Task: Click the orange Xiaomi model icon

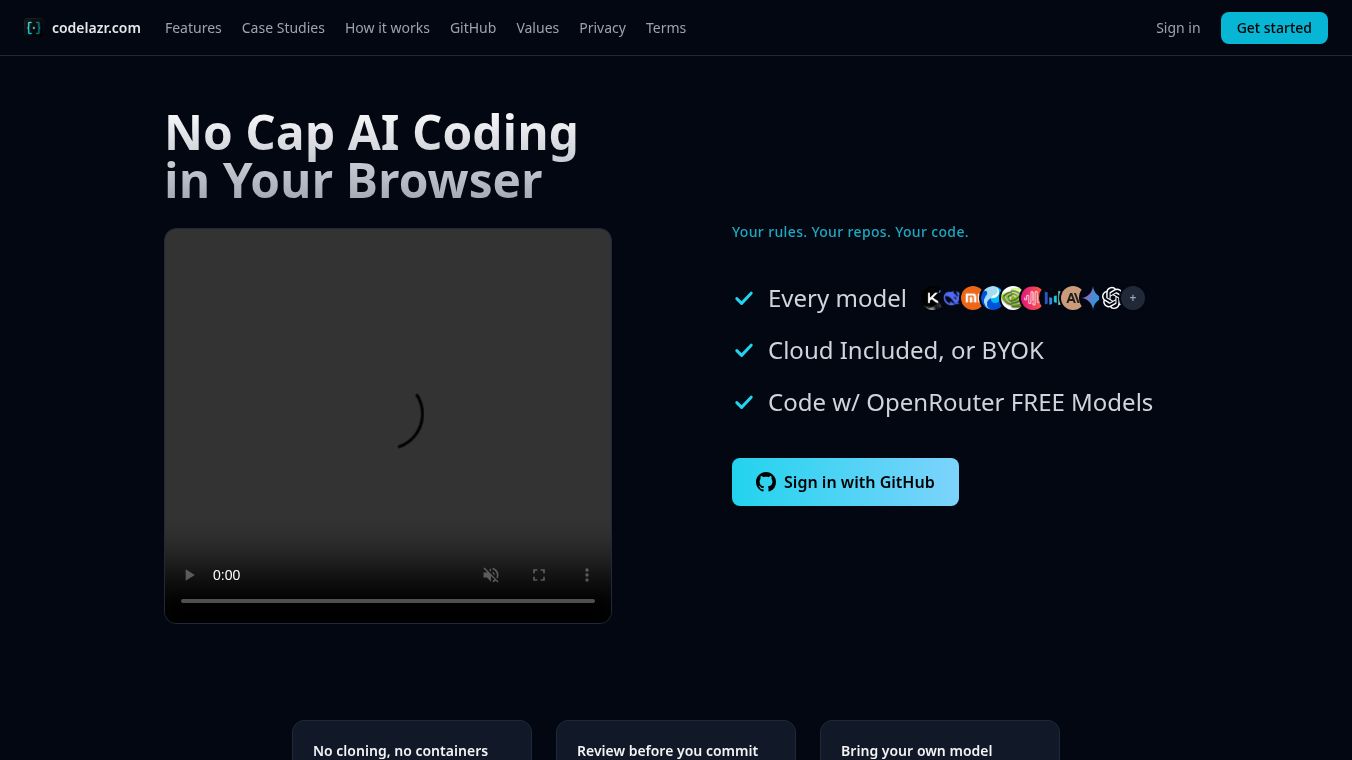Action: coord(972,298)
